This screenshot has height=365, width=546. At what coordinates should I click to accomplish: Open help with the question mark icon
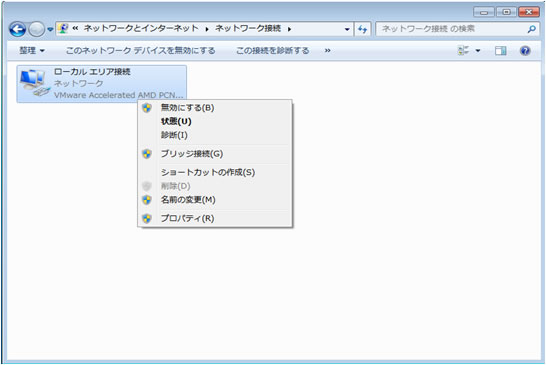[x=525, y=51]
